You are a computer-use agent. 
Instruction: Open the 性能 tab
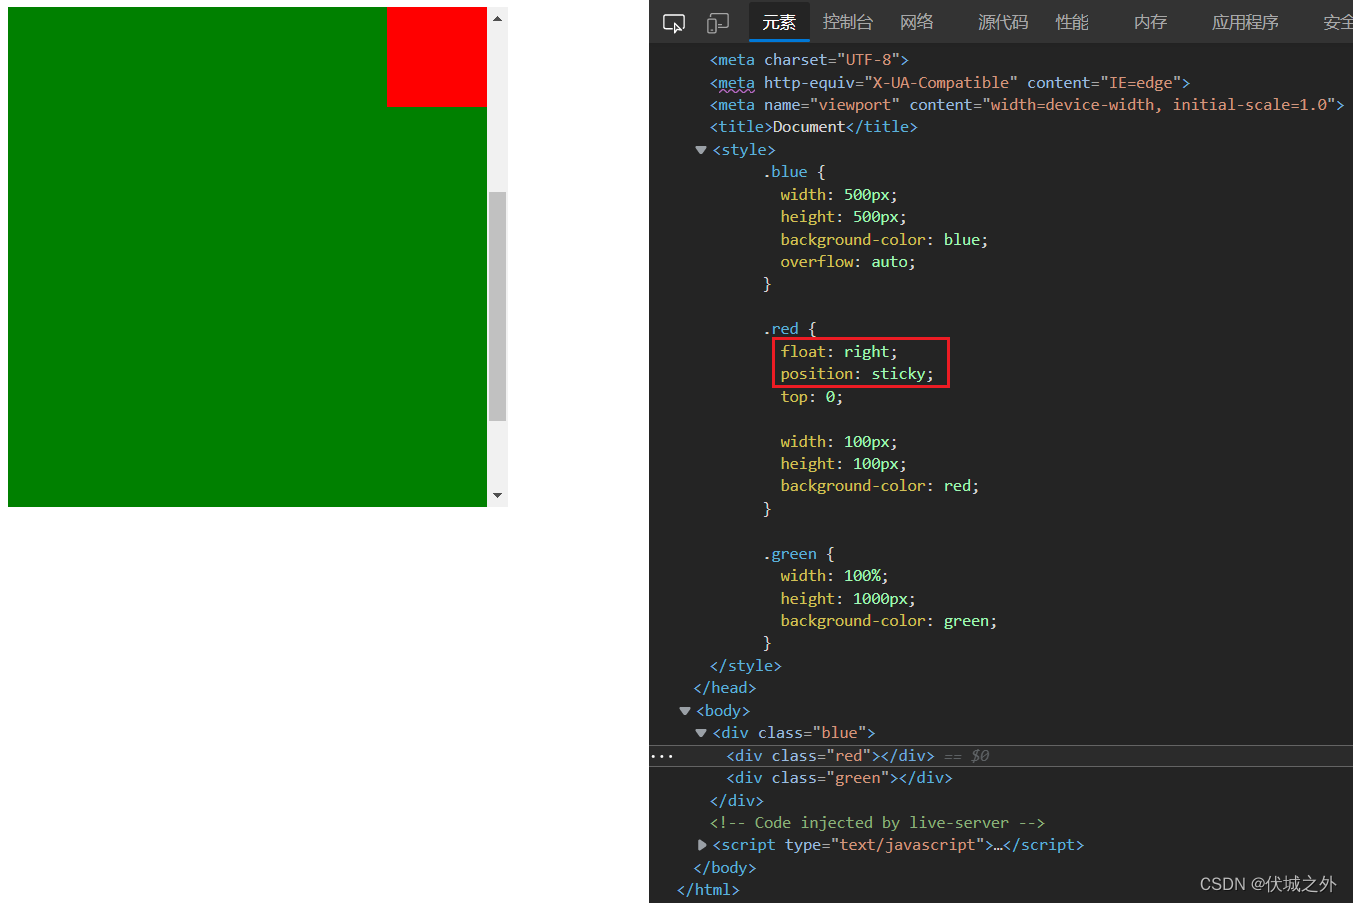pyautogui.click(x=1072, y=22)
